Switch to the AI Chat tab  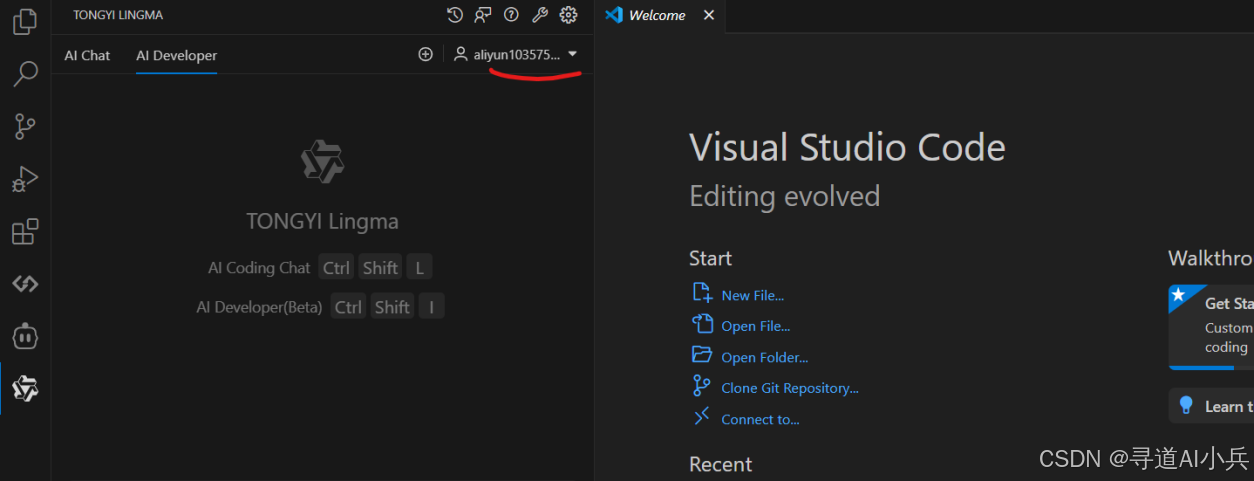pyautogui.click(x=87, y=55)
